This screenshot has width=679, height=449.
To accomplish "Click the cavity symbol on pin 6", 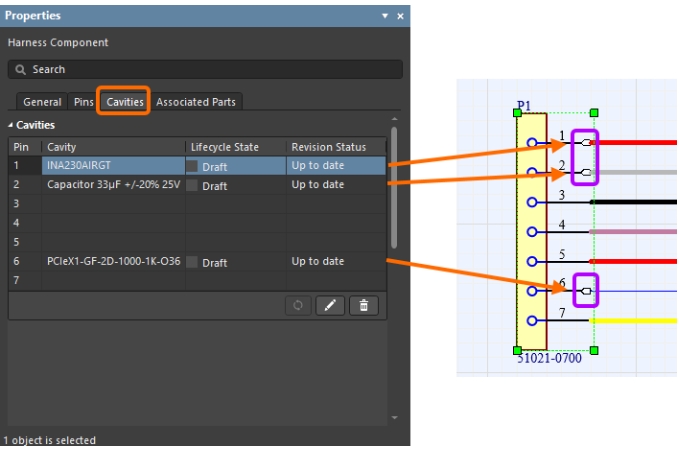I will coord(586,291).
